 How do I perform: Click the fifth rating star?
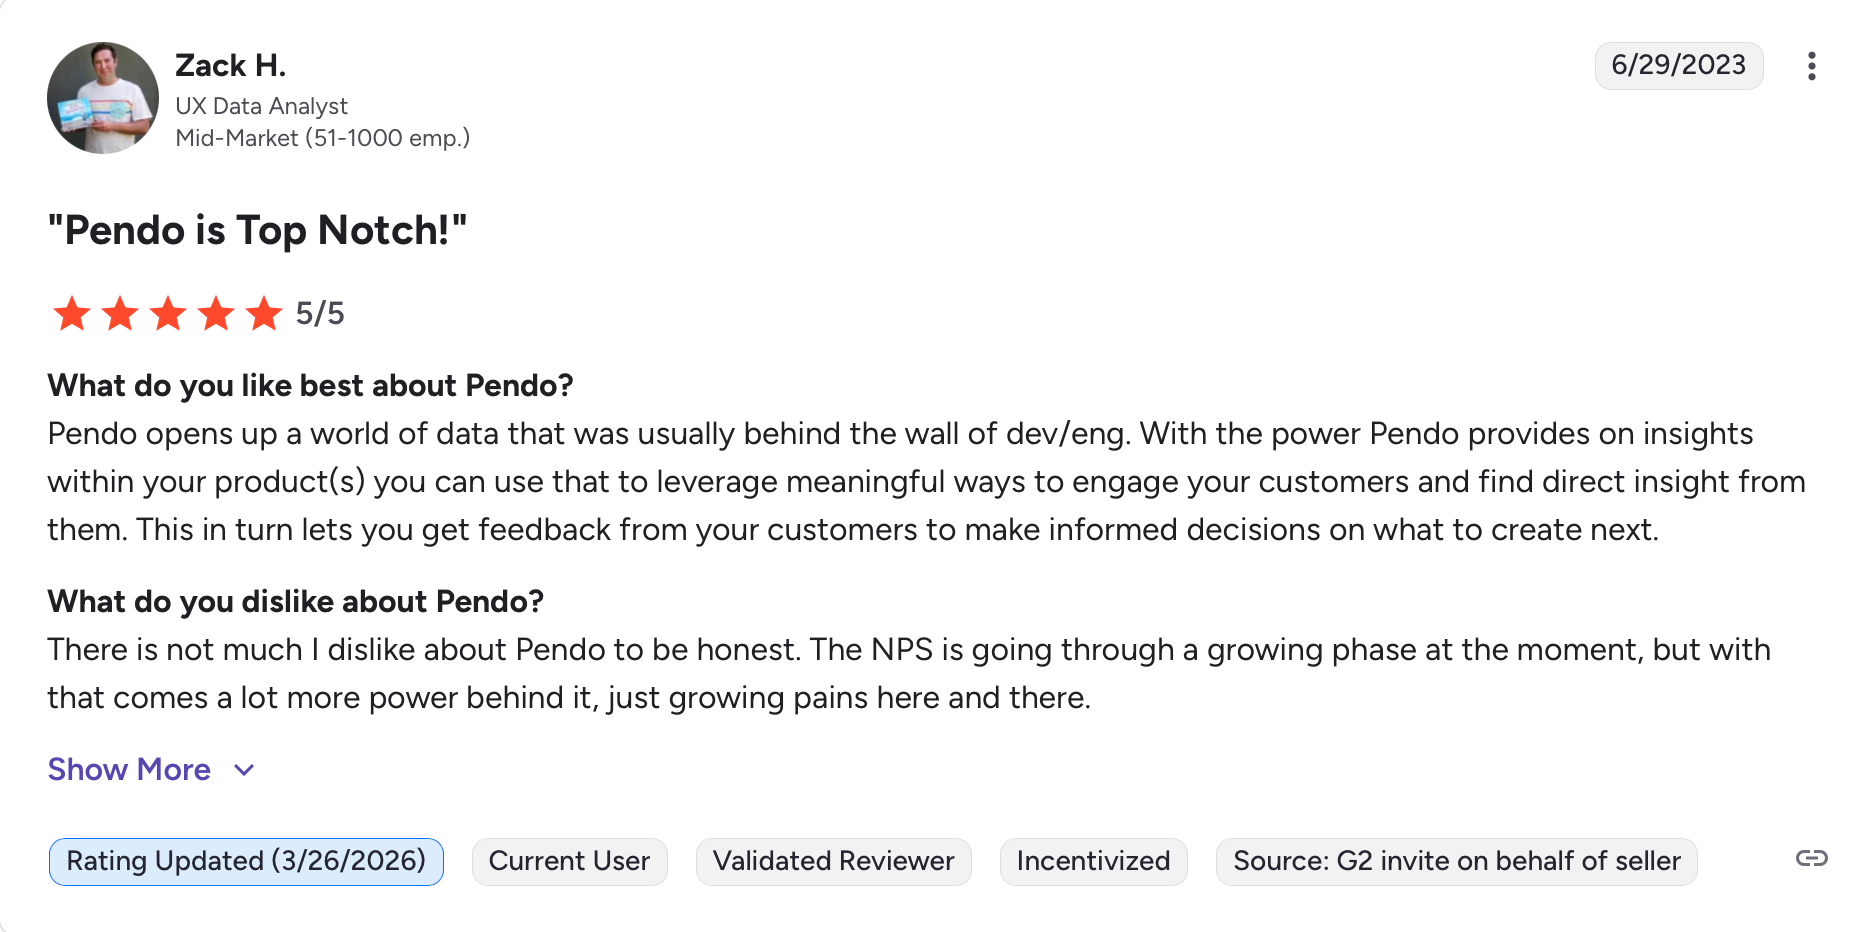tap(264, 314)
